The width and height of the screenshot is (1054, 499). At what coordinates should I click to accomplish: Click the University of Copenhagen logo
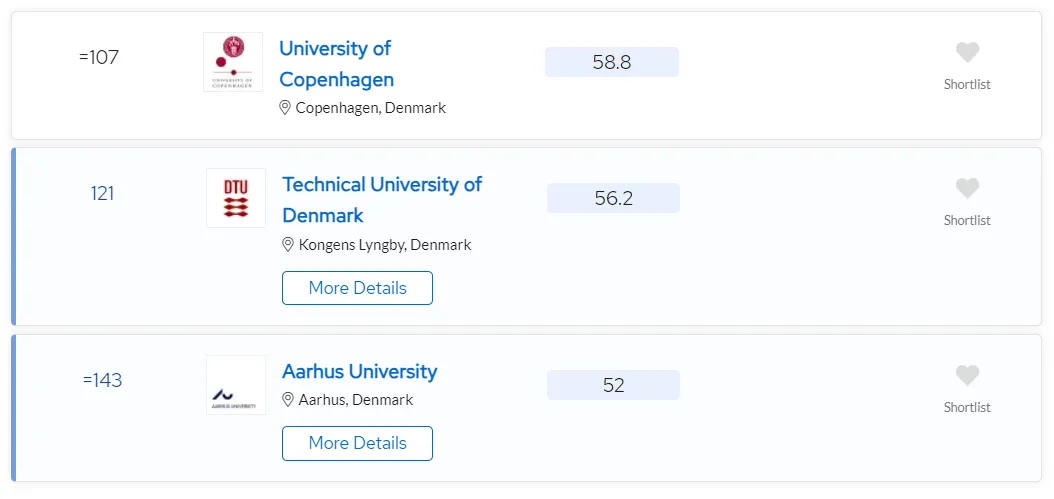point(233,62)
